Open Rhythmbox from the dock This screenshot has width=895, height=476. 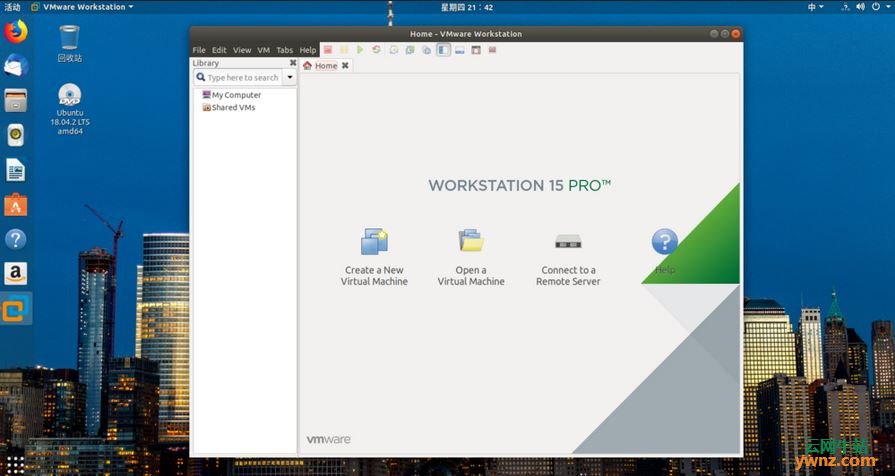[x=16, y=135]
